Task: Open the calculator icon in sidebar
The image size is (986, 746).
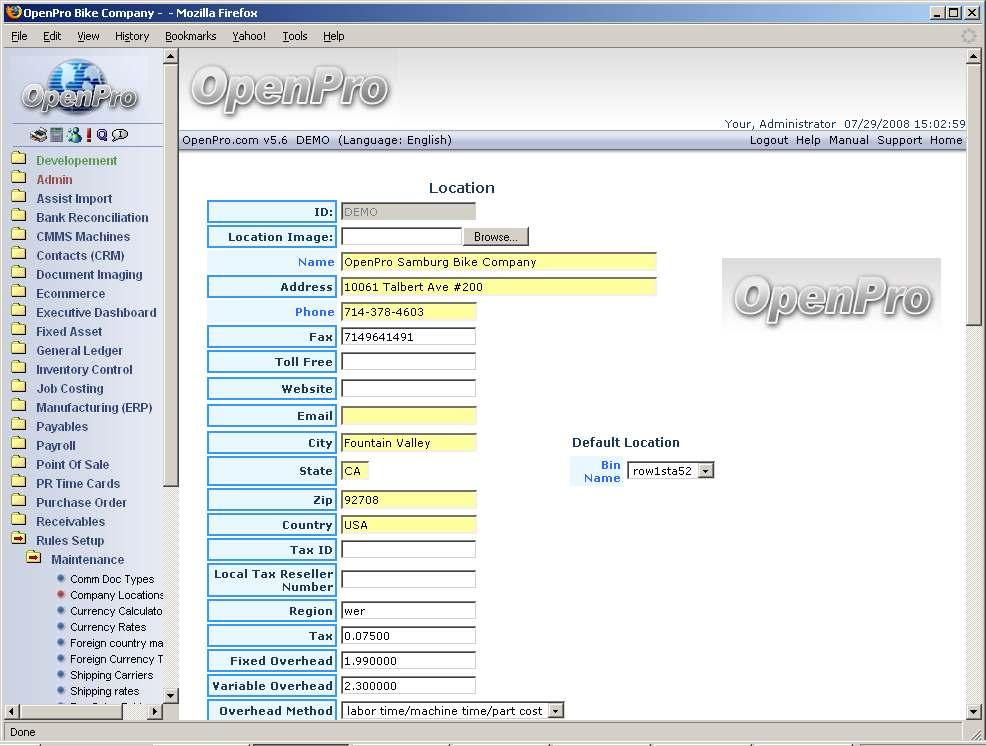Action: pos(57,135)
